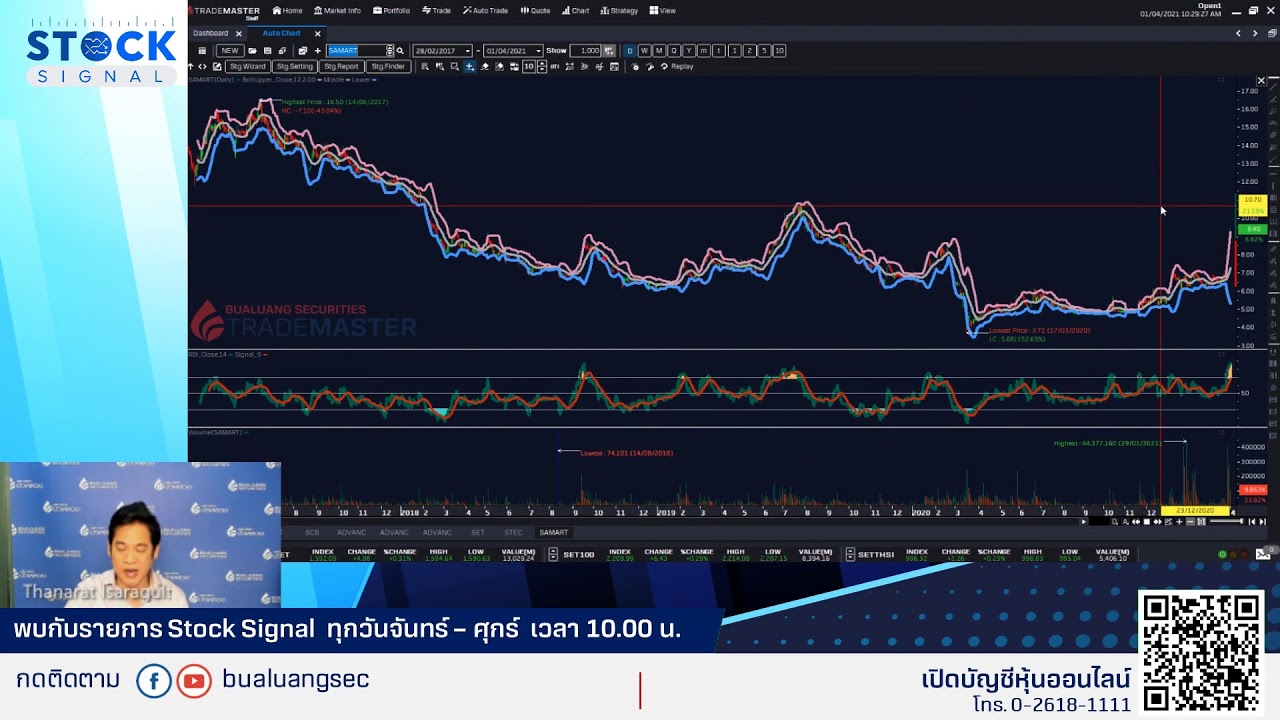Select the 5 minute timeframe button
Image resolution: width=1280 pixels, height=720 pixels.
pos(764,50)
